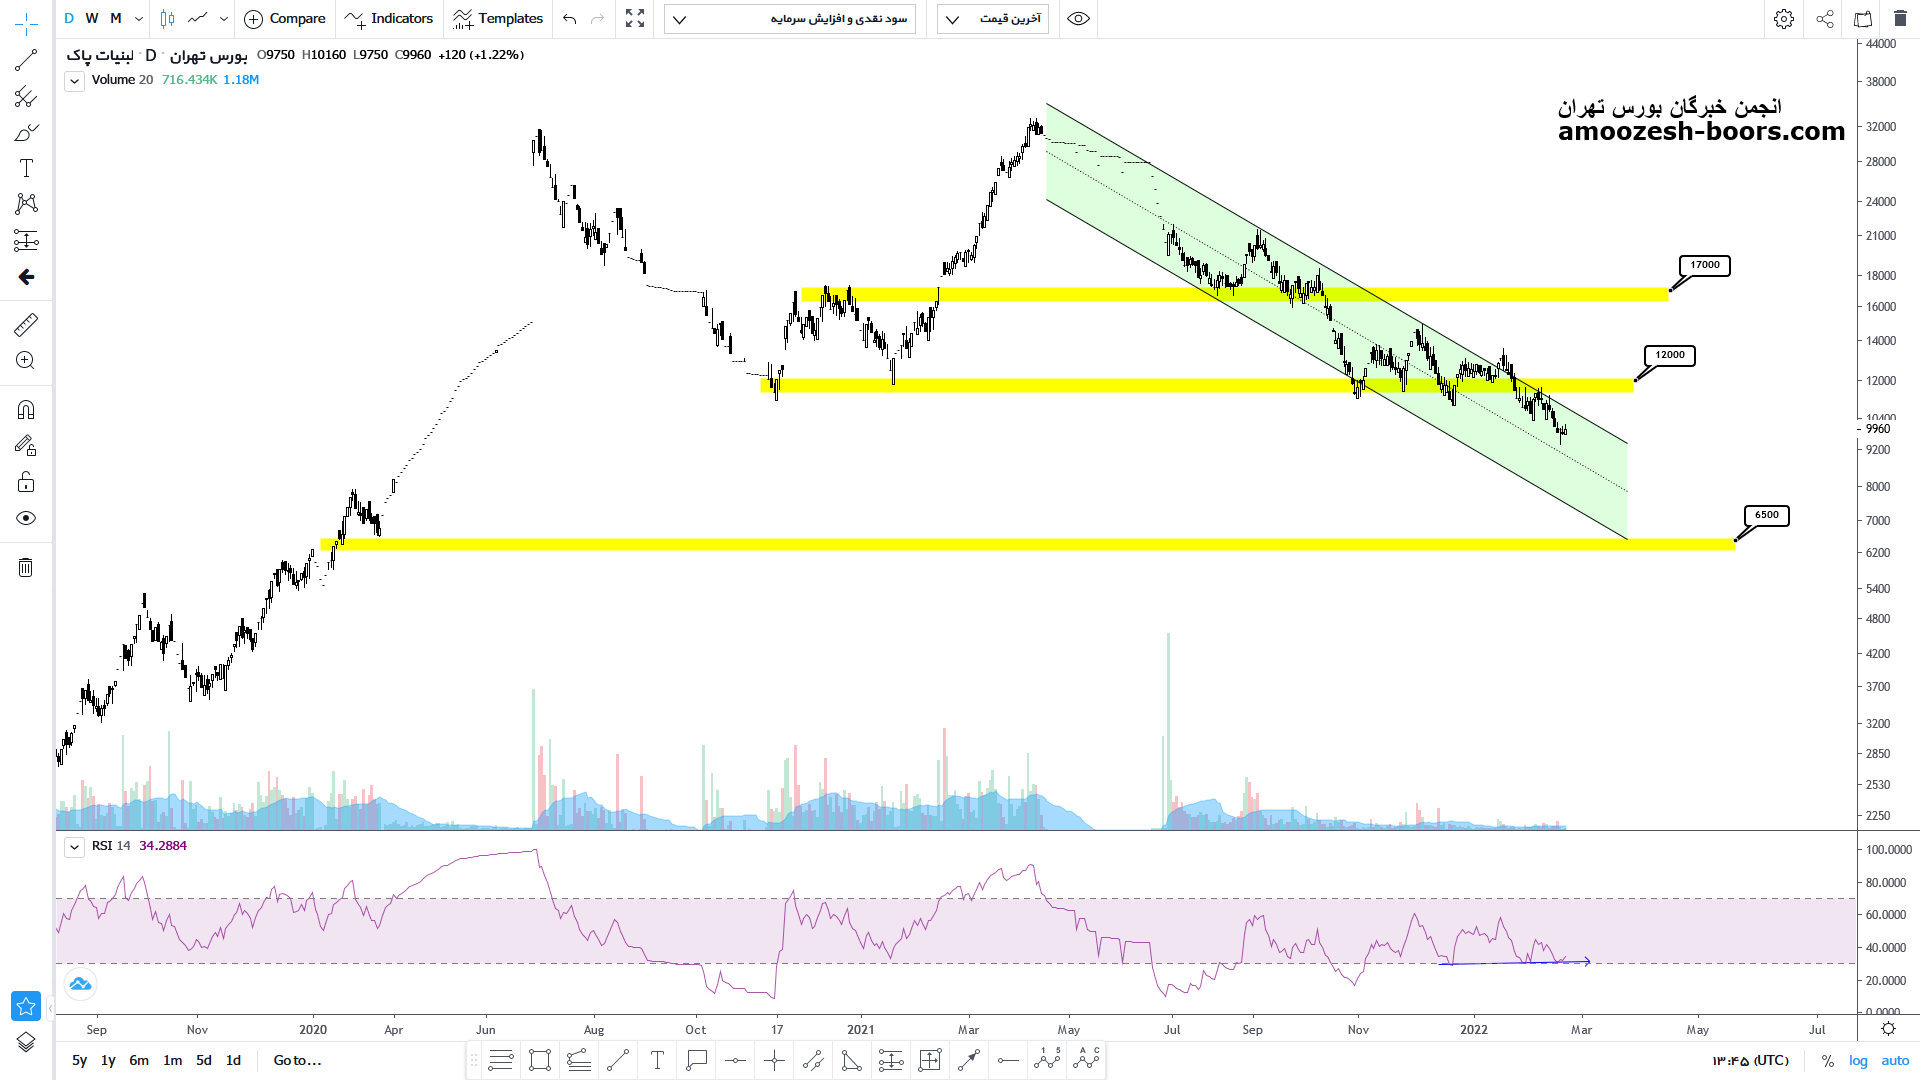Click the Go to... button
The height and width of the screenshot is (1080, 1920).
click(x=297, y=1061)
